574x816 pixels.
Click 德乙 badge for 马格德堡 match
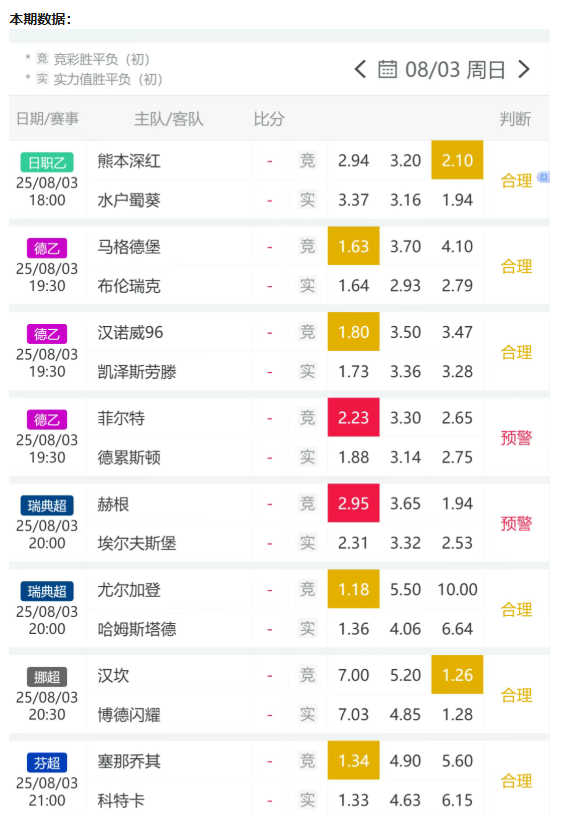pos(47,248)
